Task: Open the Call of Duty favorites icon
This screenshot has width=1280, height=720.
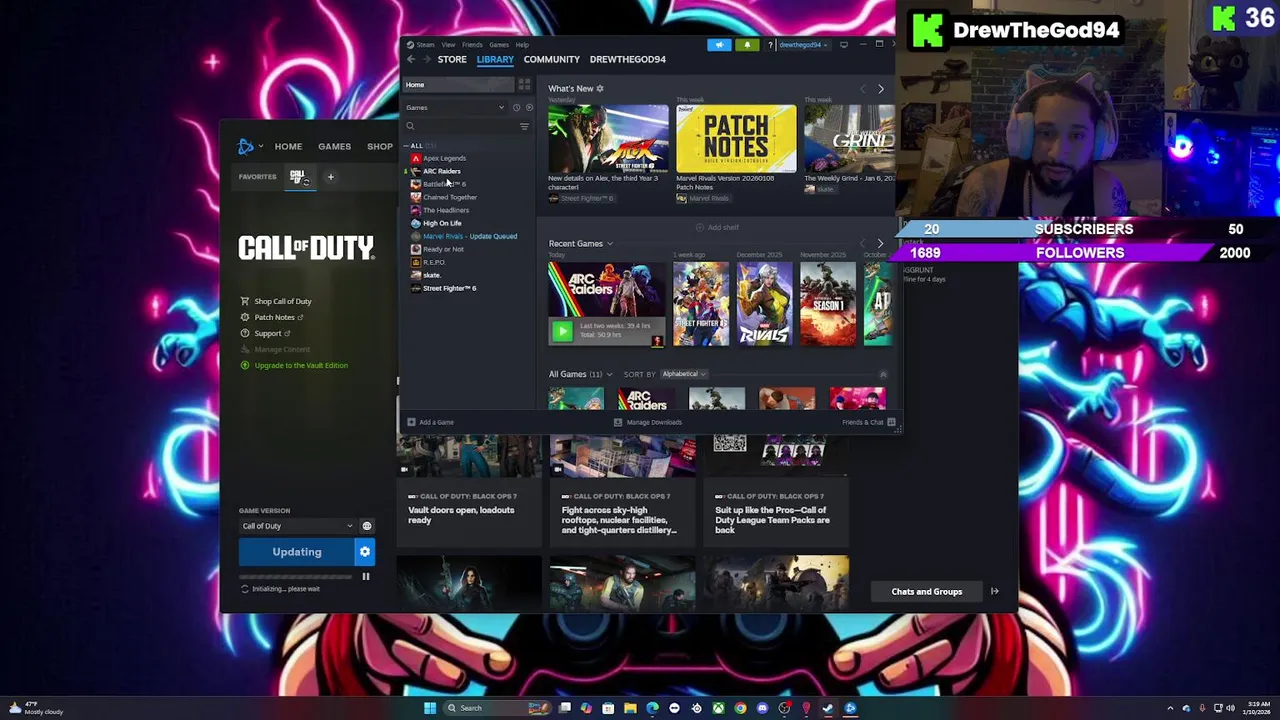Action: pos(298,177)
